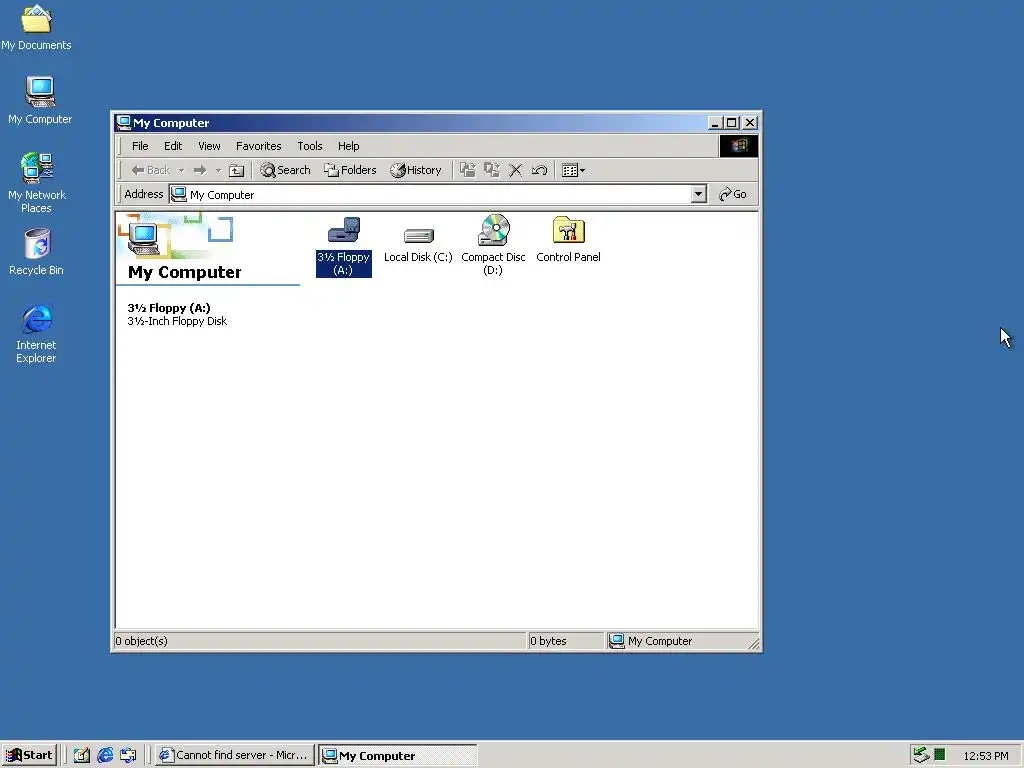Open the View menu
The image size is (1024, 768).
point(210,146)
